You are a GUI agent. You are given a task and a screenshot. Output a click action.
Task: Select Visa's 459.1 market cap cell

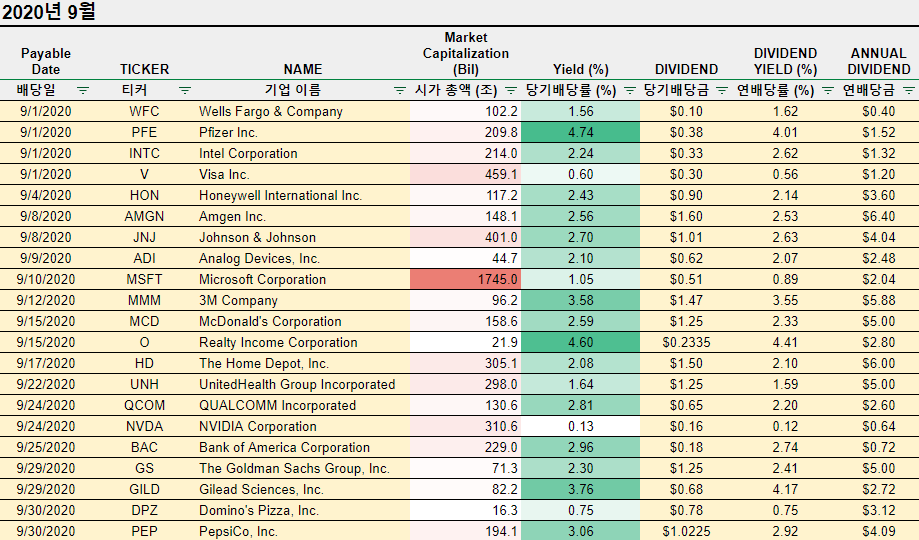click(x=465, y=175)
